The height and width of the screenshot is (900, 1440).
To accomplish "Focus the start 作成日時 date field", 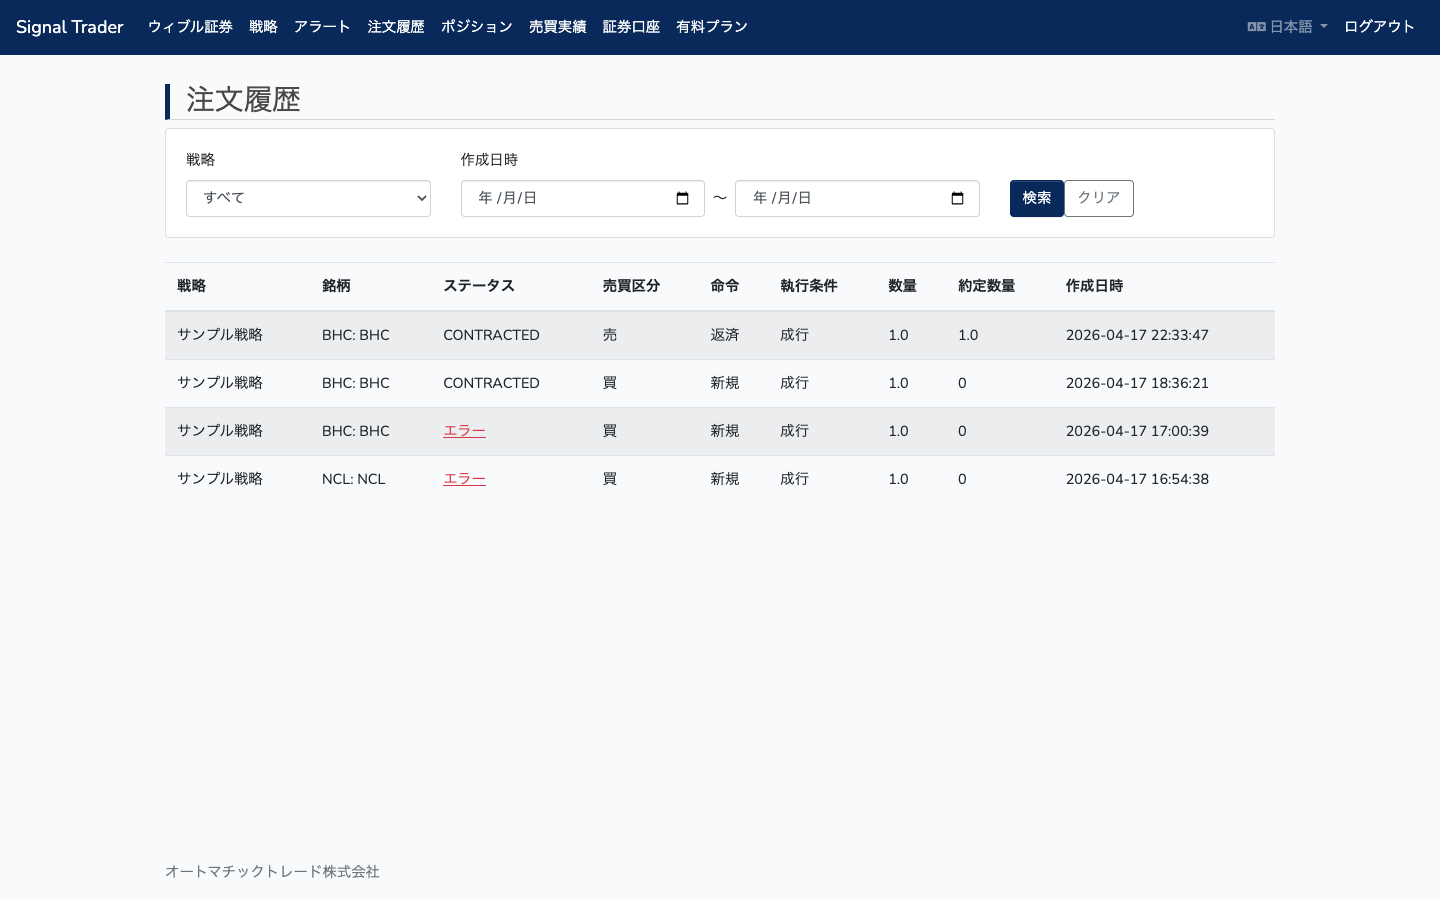I will pos(583,198).
